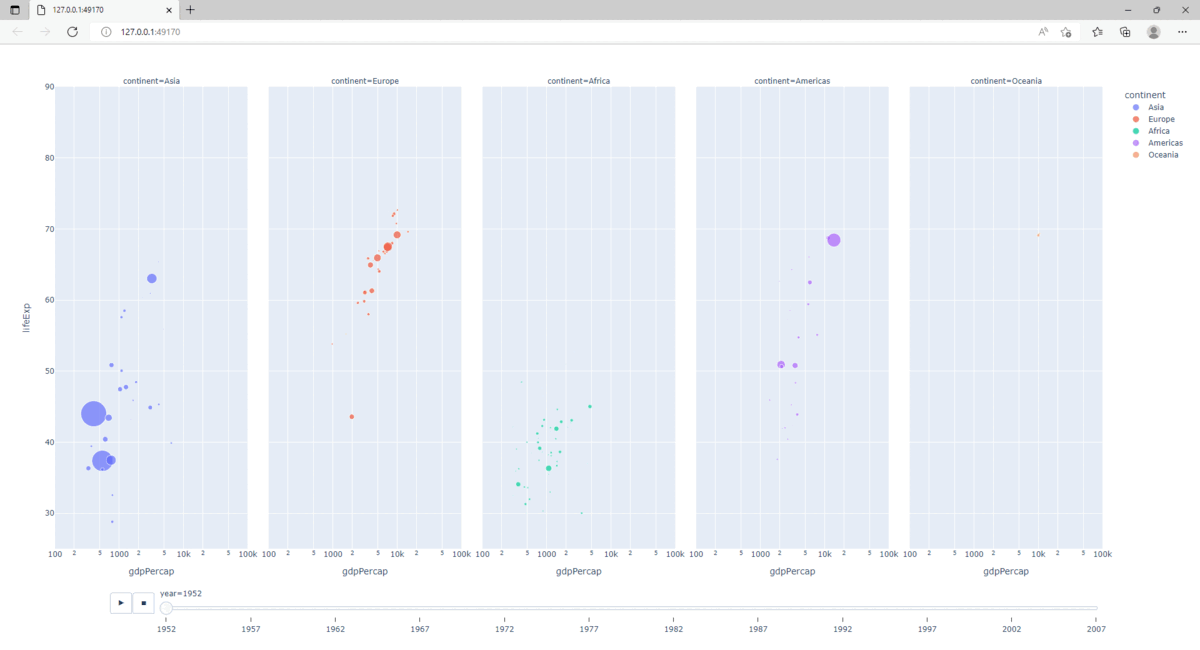Toggle Asia trace in the legend
1200x650 pixels.
1155,107
